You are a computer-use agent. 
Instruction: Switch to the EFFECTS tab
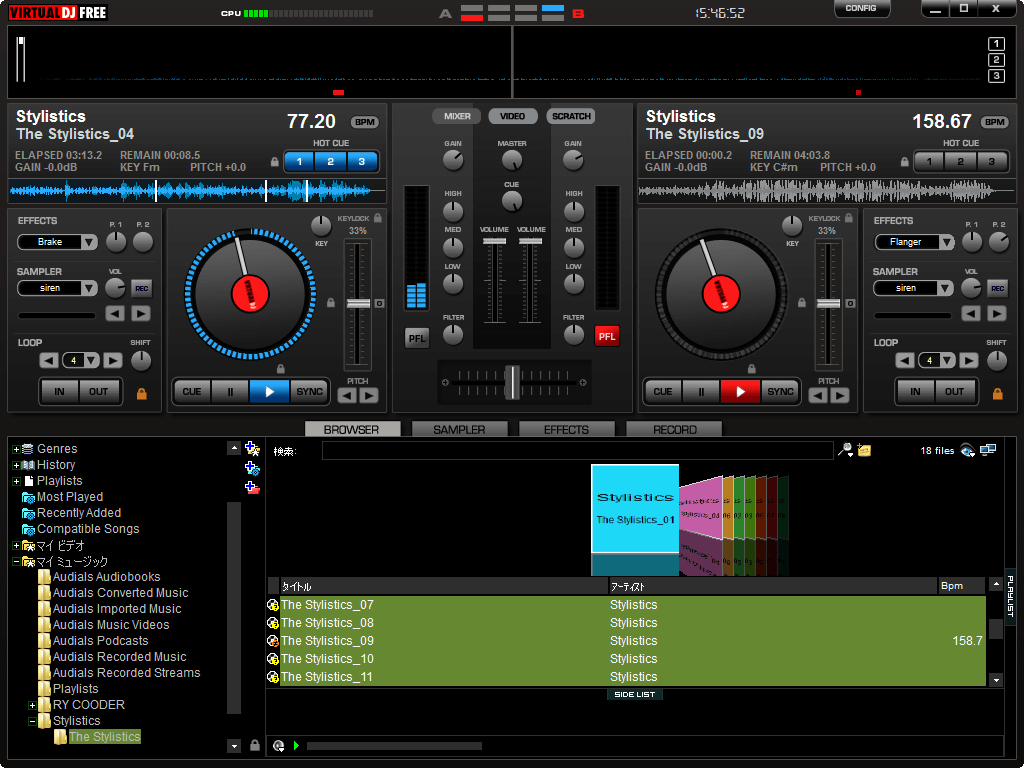pos(566,429)
